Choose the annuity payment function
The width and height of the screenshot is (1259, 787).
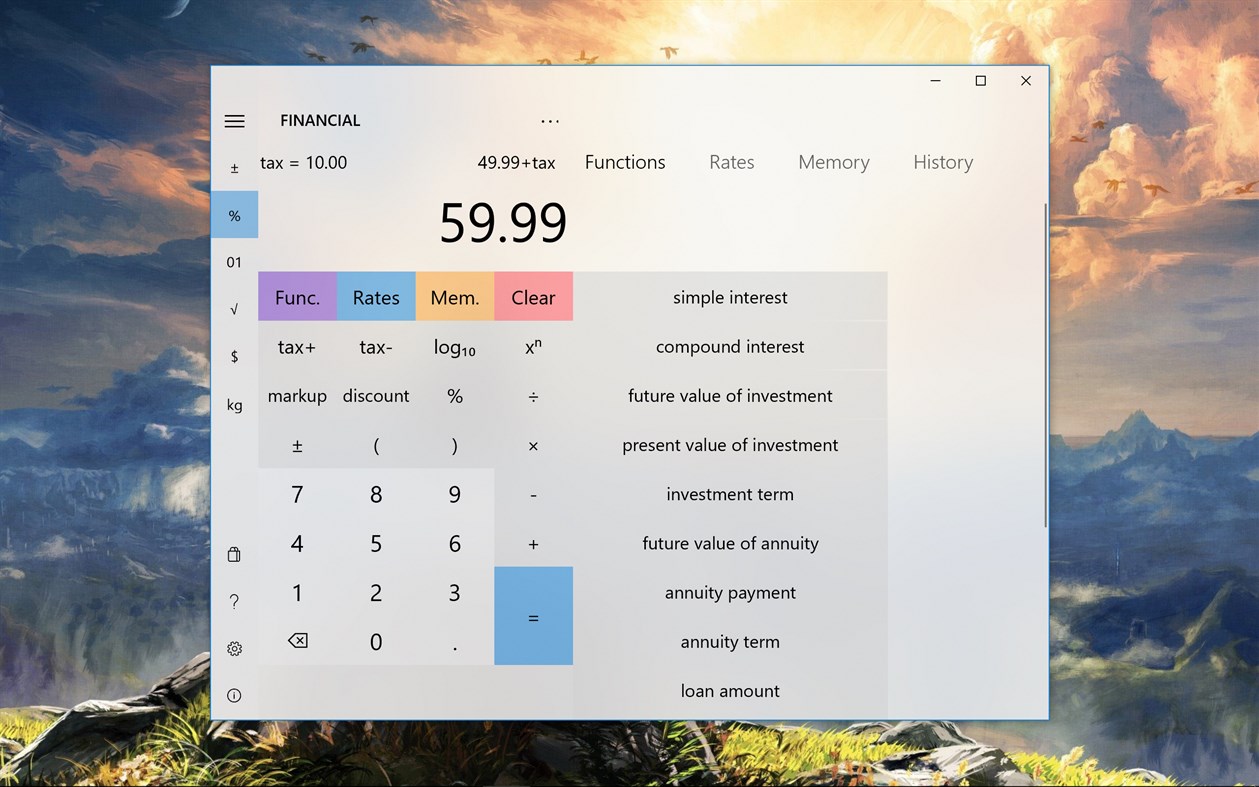pyautogui.click(x=729, y=592)
